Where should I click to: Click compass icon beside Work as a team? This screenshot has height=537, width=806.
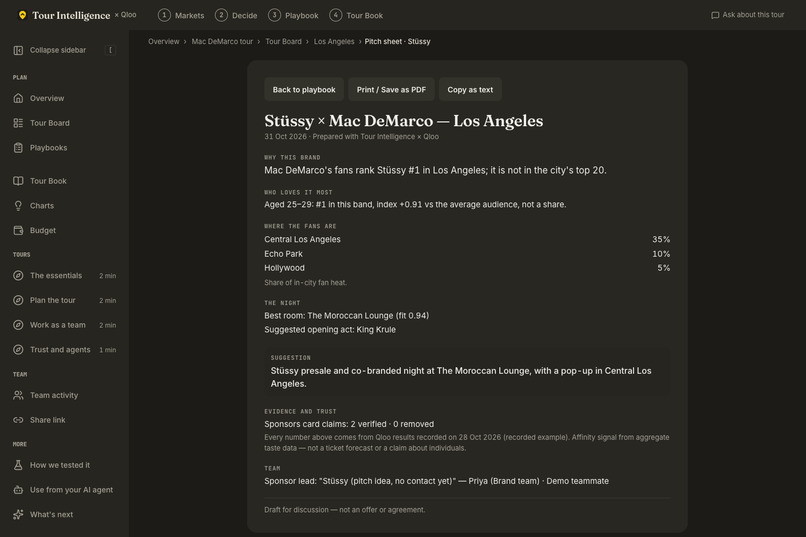pos(18,325)
